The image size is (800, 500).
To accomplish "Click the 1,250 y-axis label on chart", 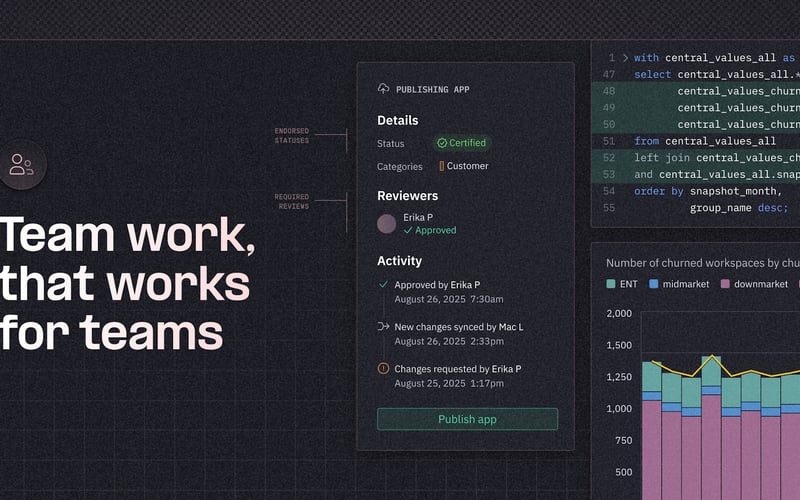I will point(619,377).
